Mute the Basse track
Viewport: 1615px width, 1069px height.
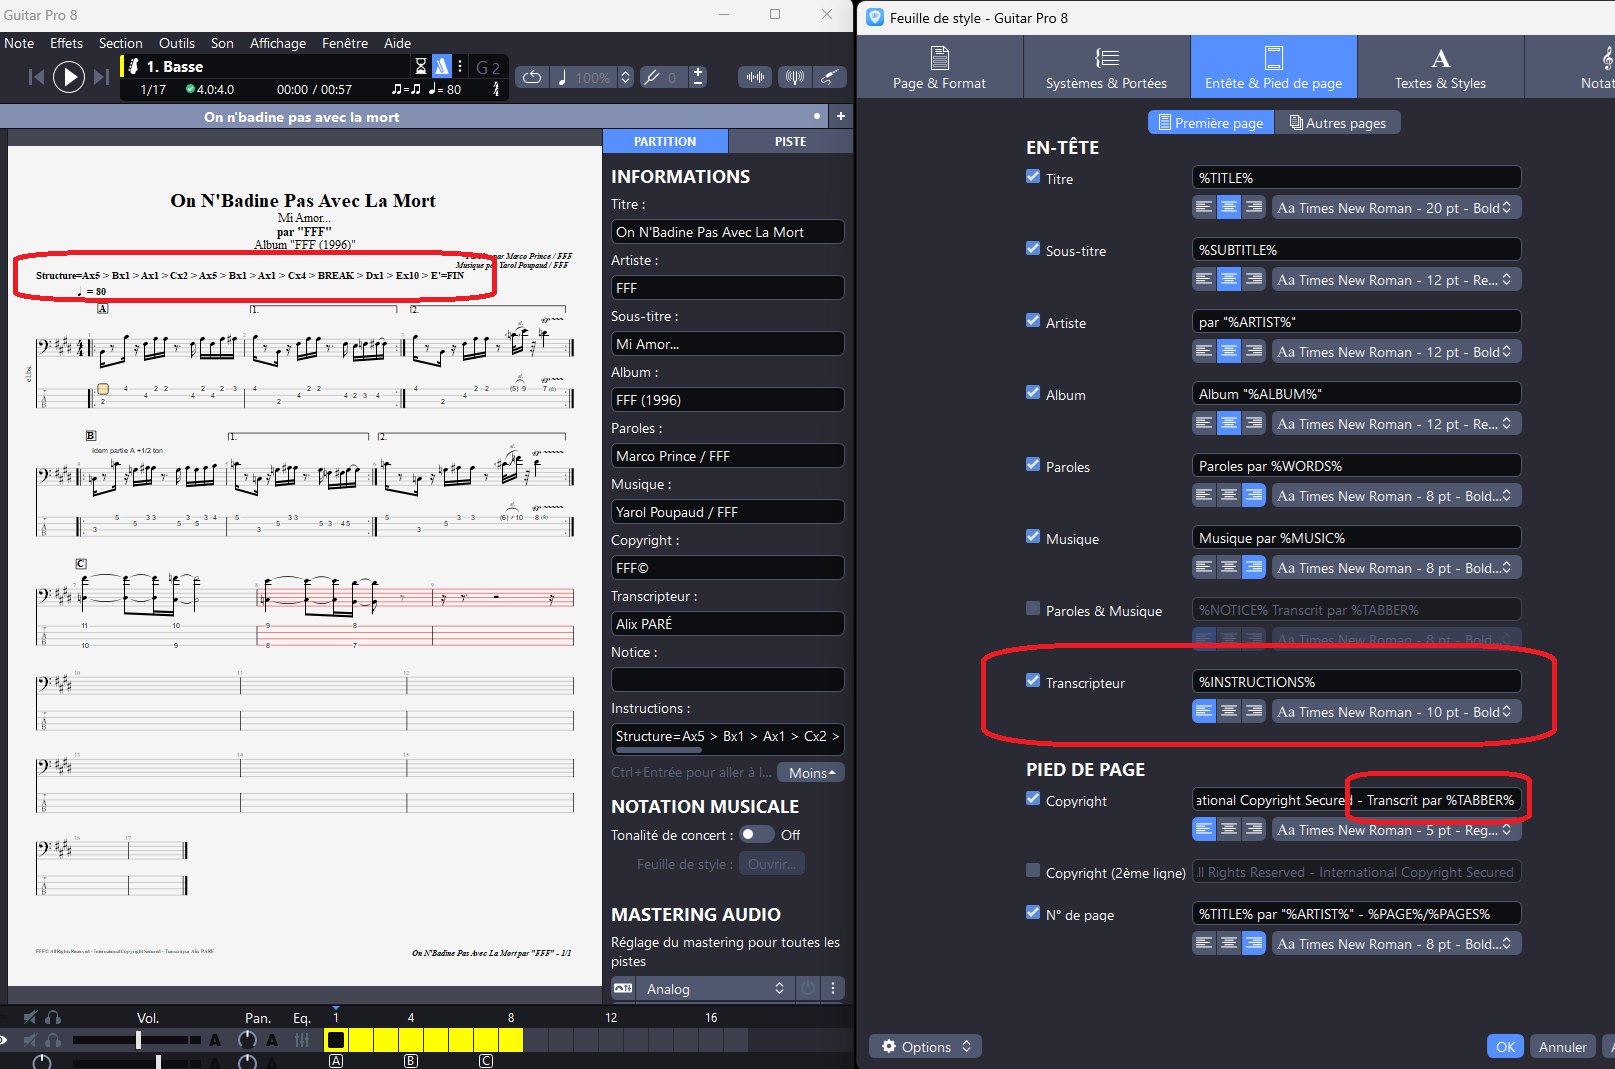[x=30, y=1040]
